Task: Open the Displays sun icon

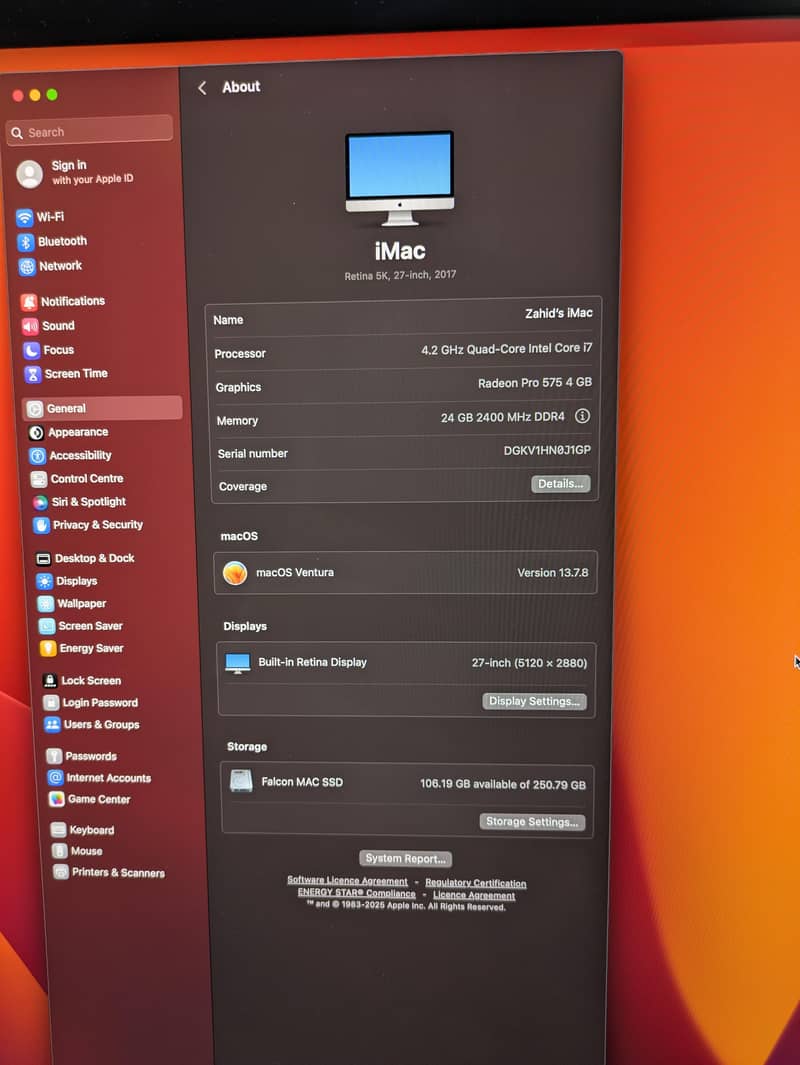Action: [46, 581]
